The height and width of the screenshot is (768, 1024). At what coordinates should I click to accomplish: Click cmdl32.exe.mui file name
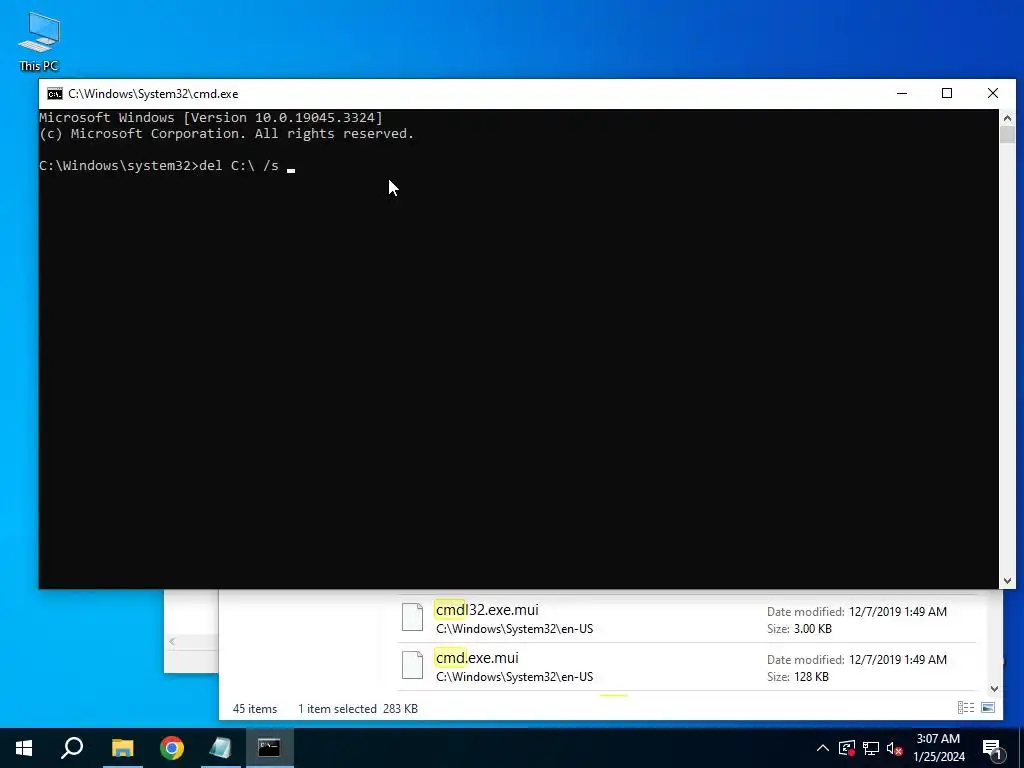487,610
